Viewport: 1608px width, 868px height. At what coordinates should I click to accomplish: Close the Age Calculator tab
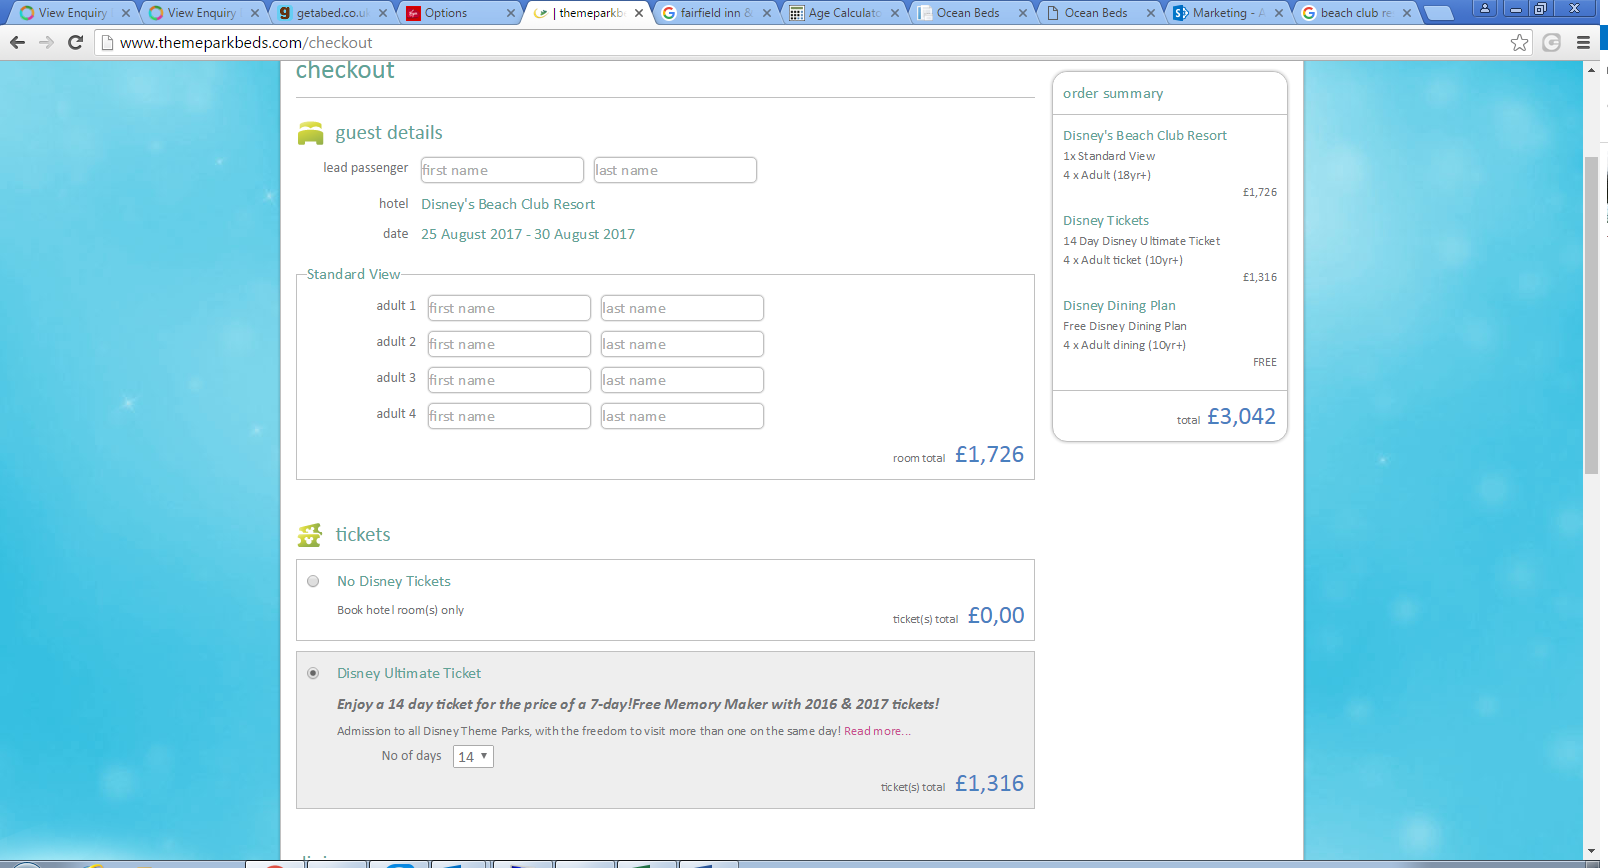pyautogui.click(x=895, y=13)
